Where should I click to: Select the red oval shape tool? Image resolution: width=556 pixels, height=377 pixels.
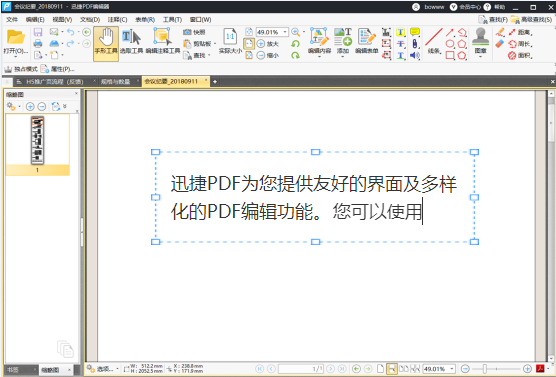click(x=450, y=44)
